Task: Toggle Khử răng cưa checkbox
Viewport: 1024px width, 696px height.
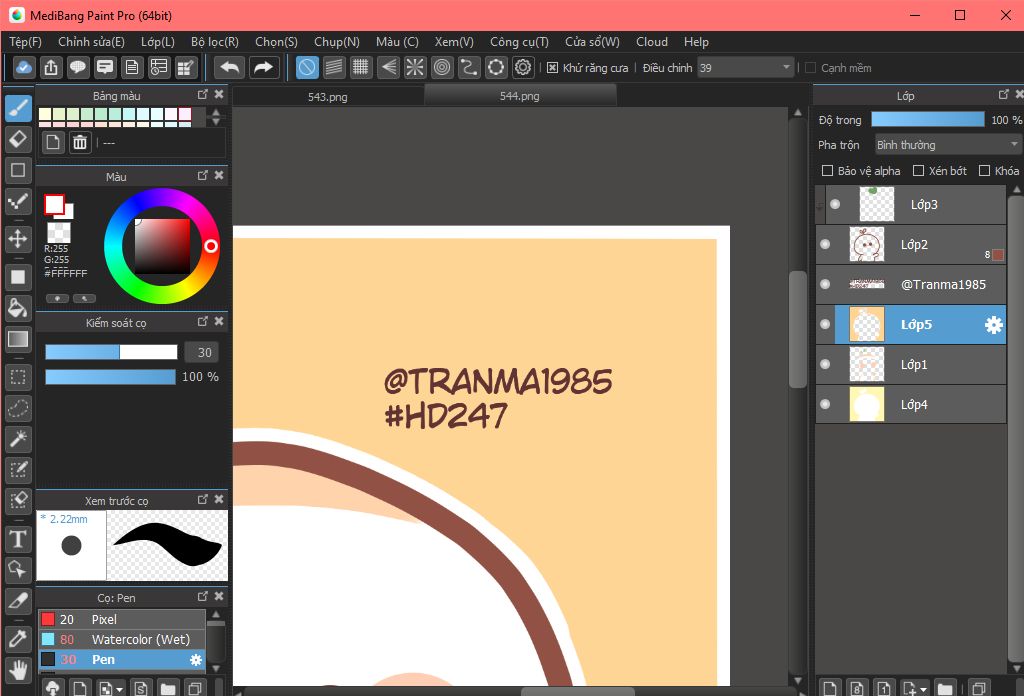Action: click(x=552, y=68)
